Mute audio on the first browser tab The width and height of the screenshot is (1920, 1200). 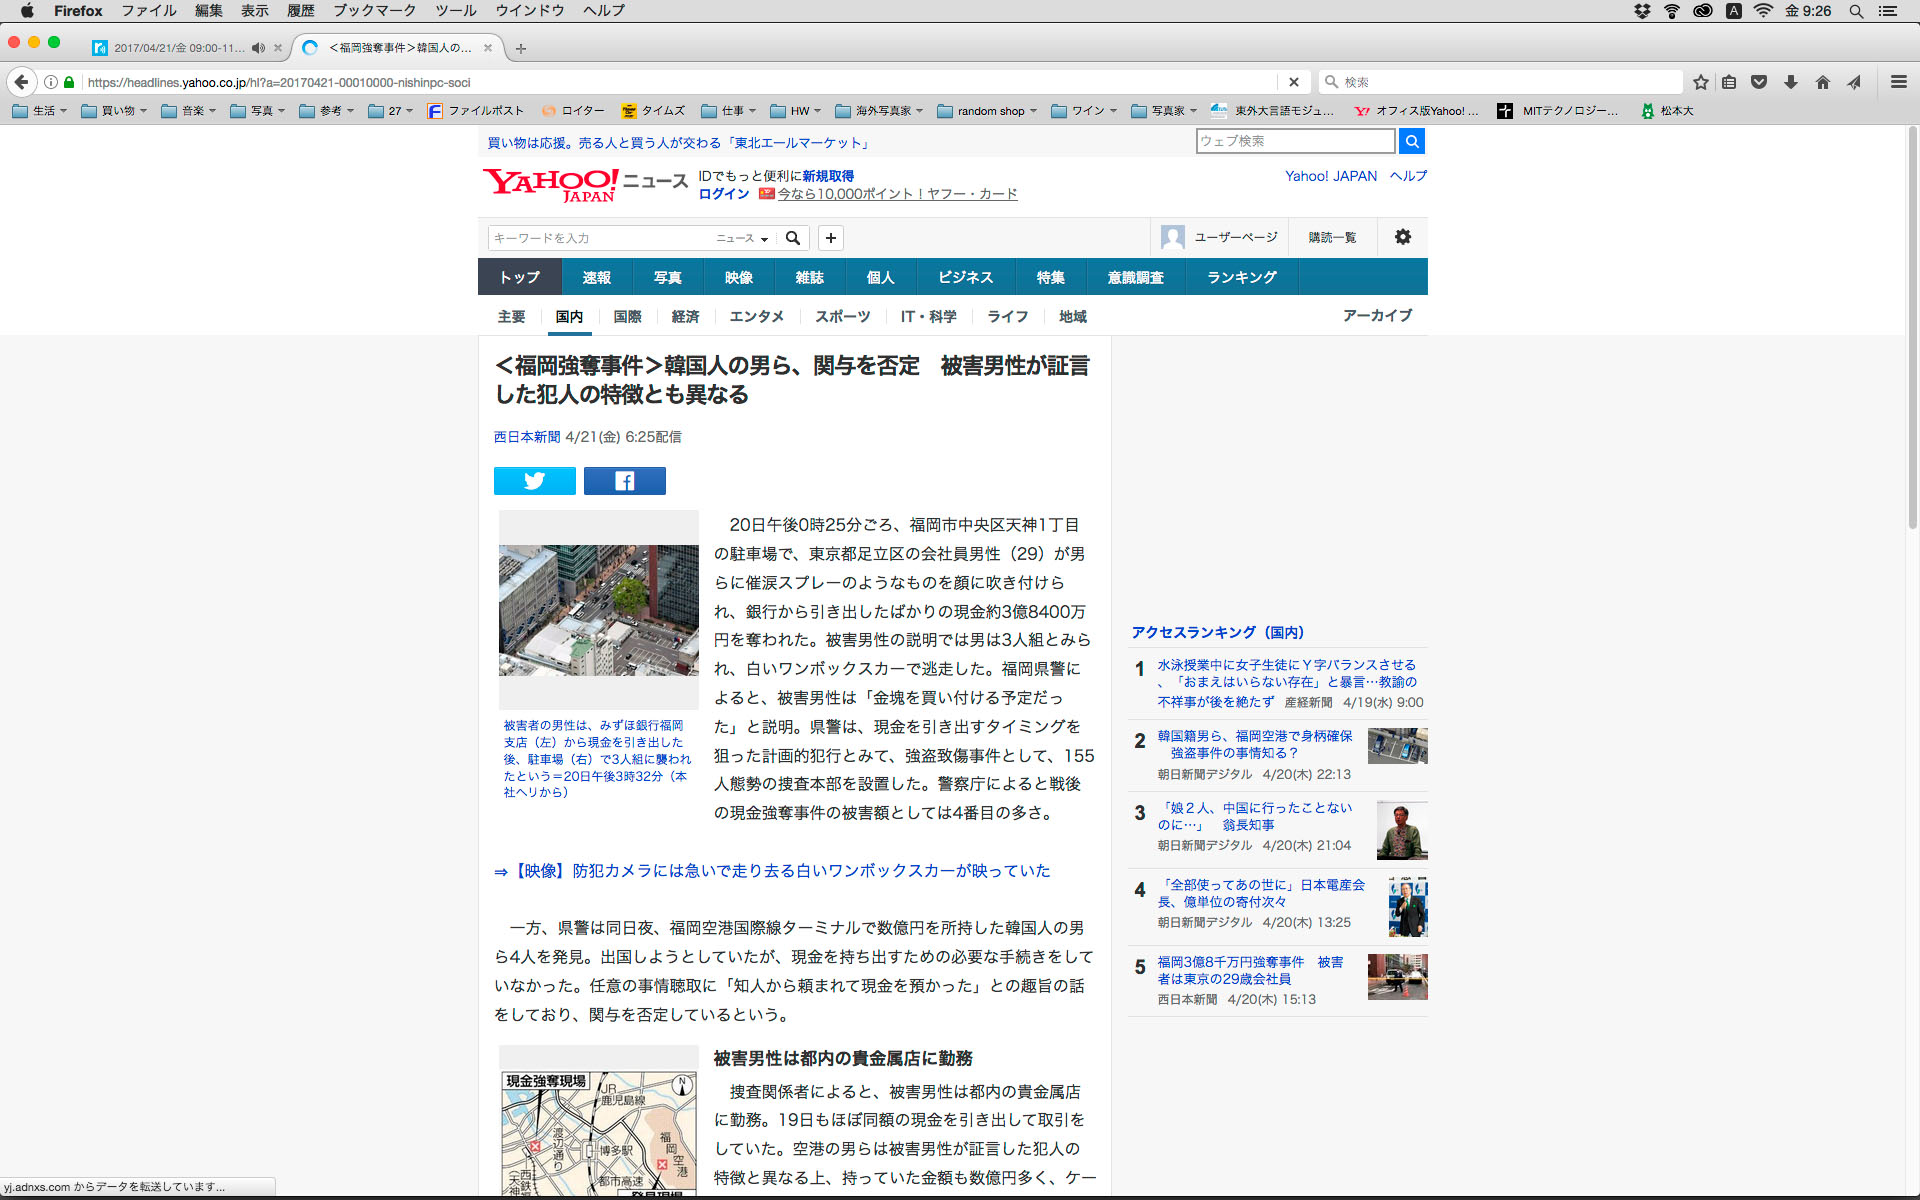click(258, 48)
